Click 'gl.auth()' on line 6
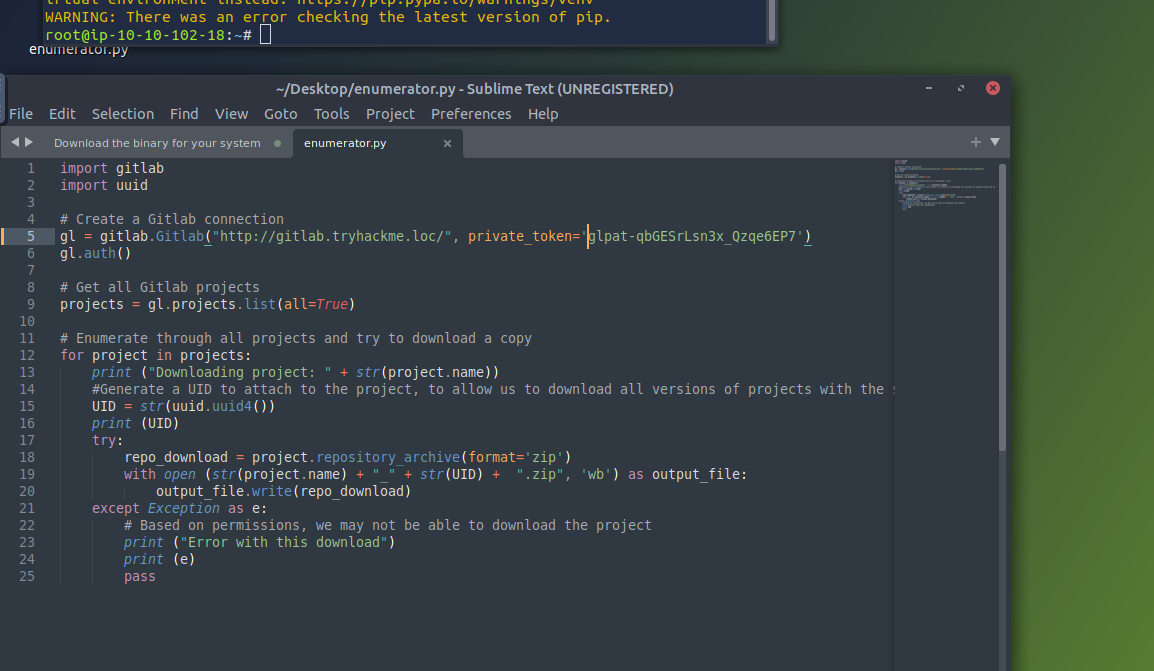Screen dimensions: 1154x671 [x=96, y=253]
